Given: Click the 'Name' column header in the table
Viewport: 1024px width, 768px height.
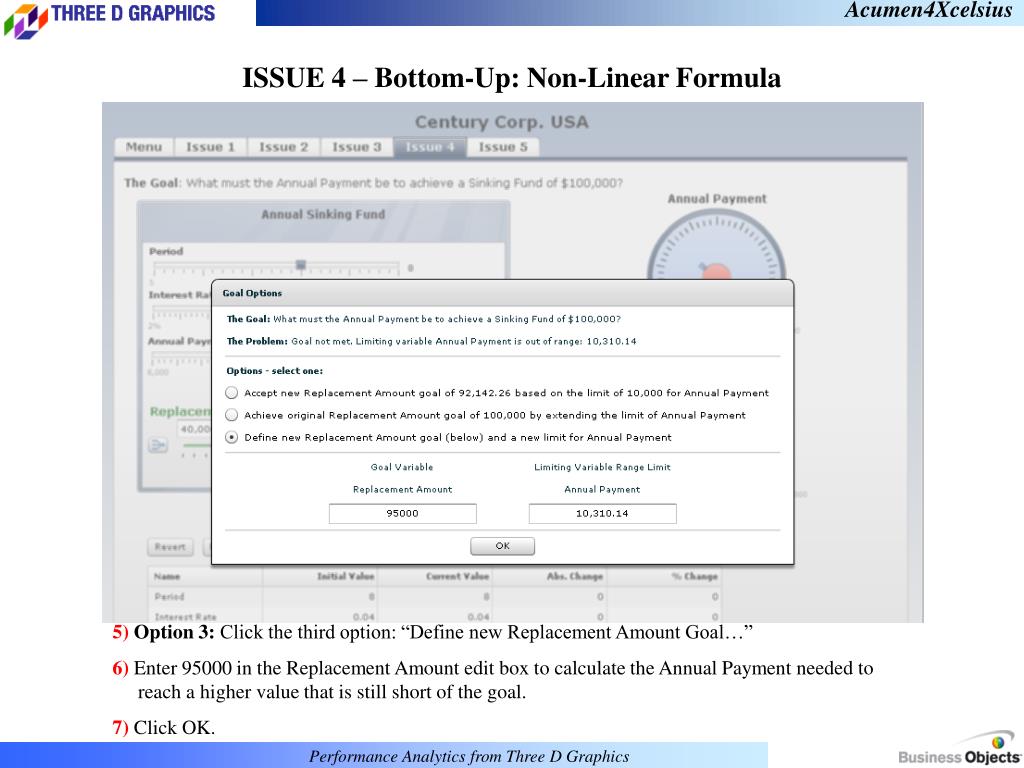Looking at the screenshot, I should (167, 576).
